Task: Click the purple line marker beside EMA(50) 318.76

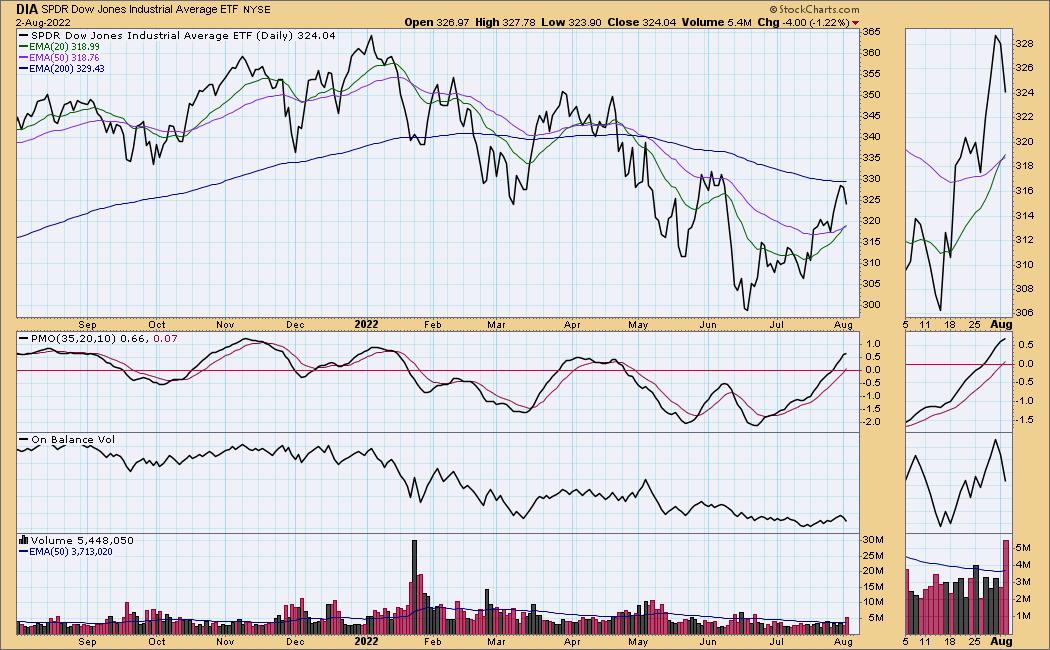Action: [x=23, y=58]
